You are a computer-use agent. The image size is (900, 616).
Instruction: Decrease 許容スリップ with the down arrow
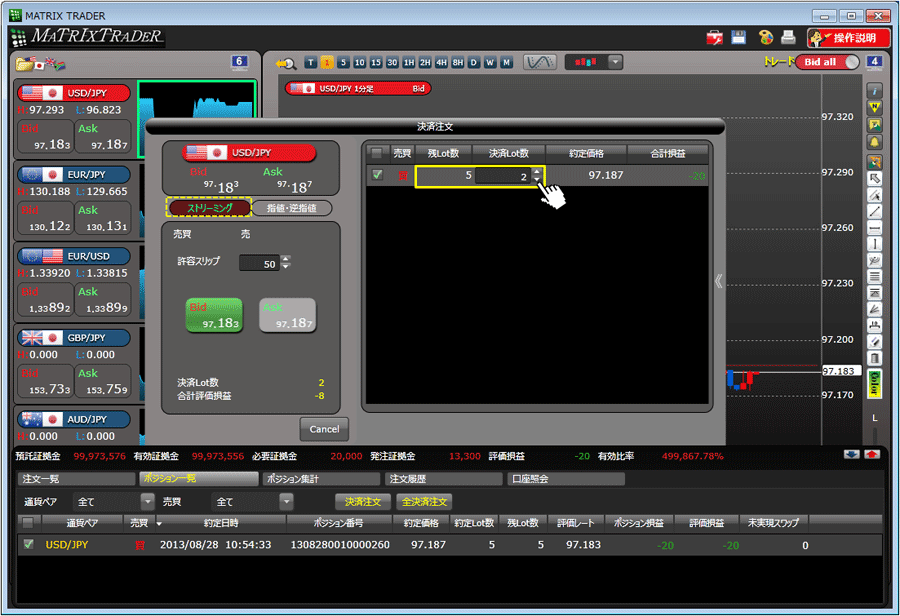pyautogui.click(x=286, y=267)
